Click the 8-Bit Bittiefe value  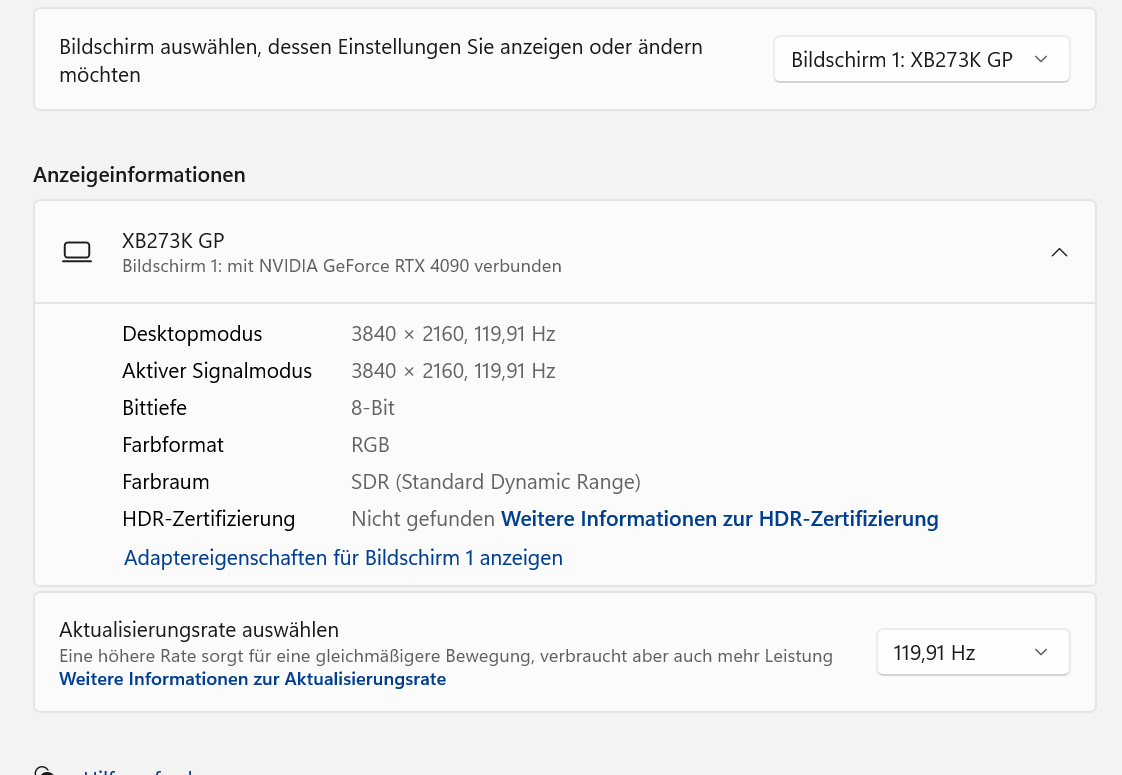(x=372, y=408)
